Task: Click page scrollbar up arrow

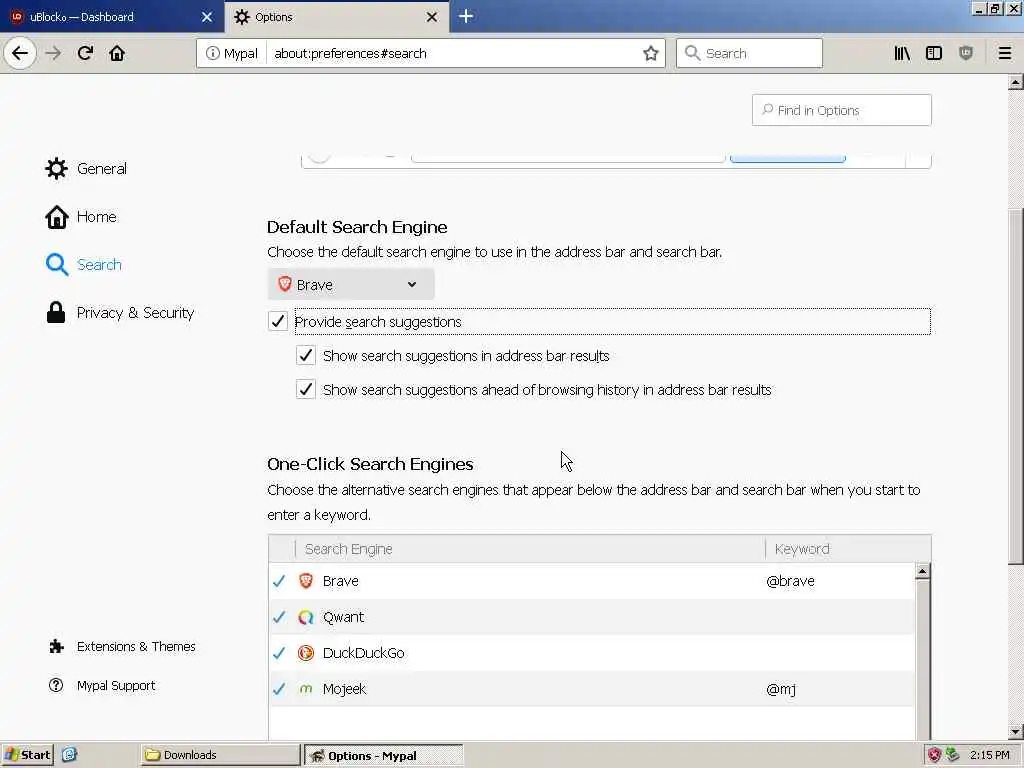Action: 1016,82
